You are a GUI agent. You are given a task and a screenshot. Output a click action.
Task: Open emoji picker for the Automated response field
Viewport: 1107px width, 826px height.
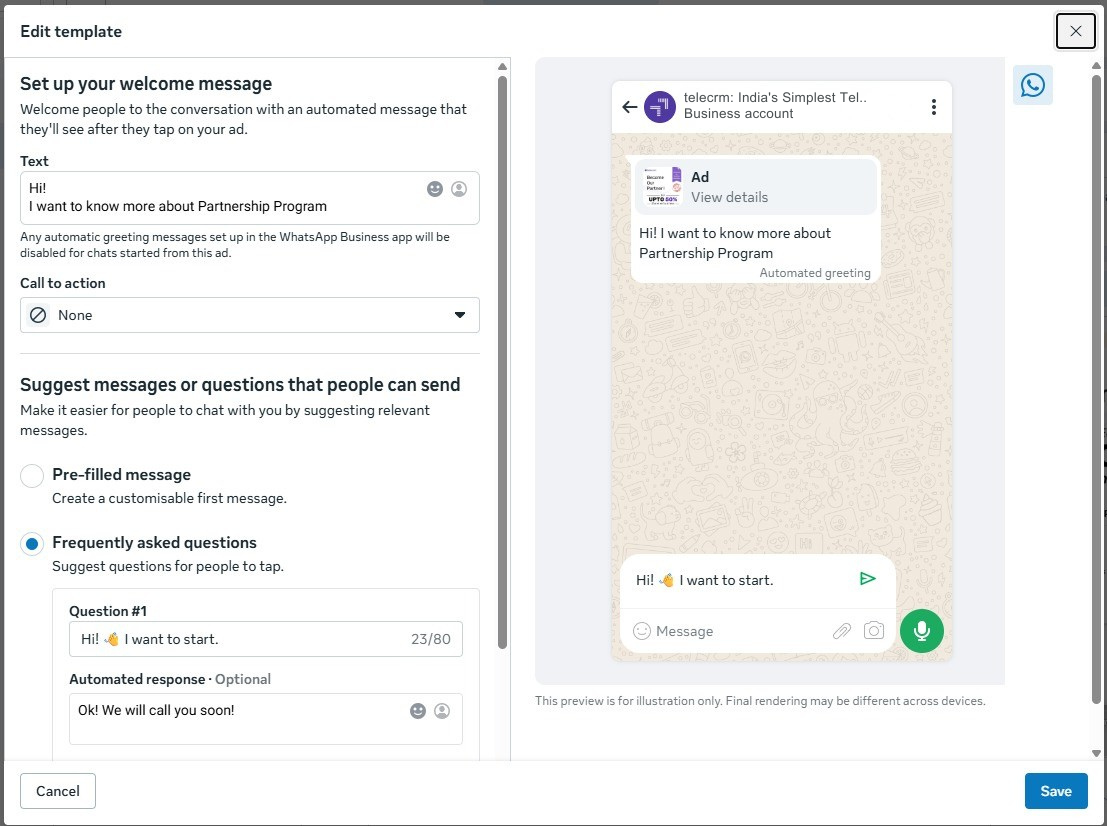click(x=417, y=710)
